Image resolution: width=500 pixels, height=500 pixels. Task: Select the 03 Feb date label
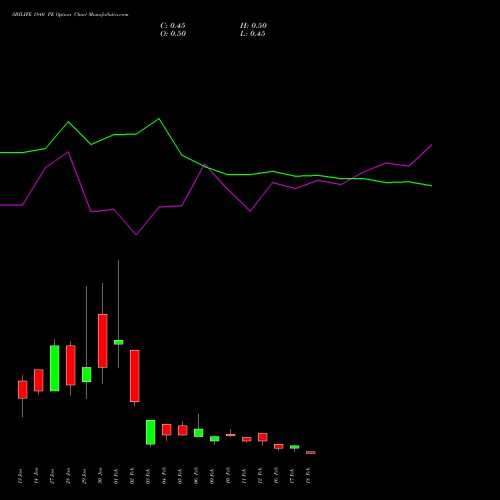pyautogui.click(x=148, y=476)
